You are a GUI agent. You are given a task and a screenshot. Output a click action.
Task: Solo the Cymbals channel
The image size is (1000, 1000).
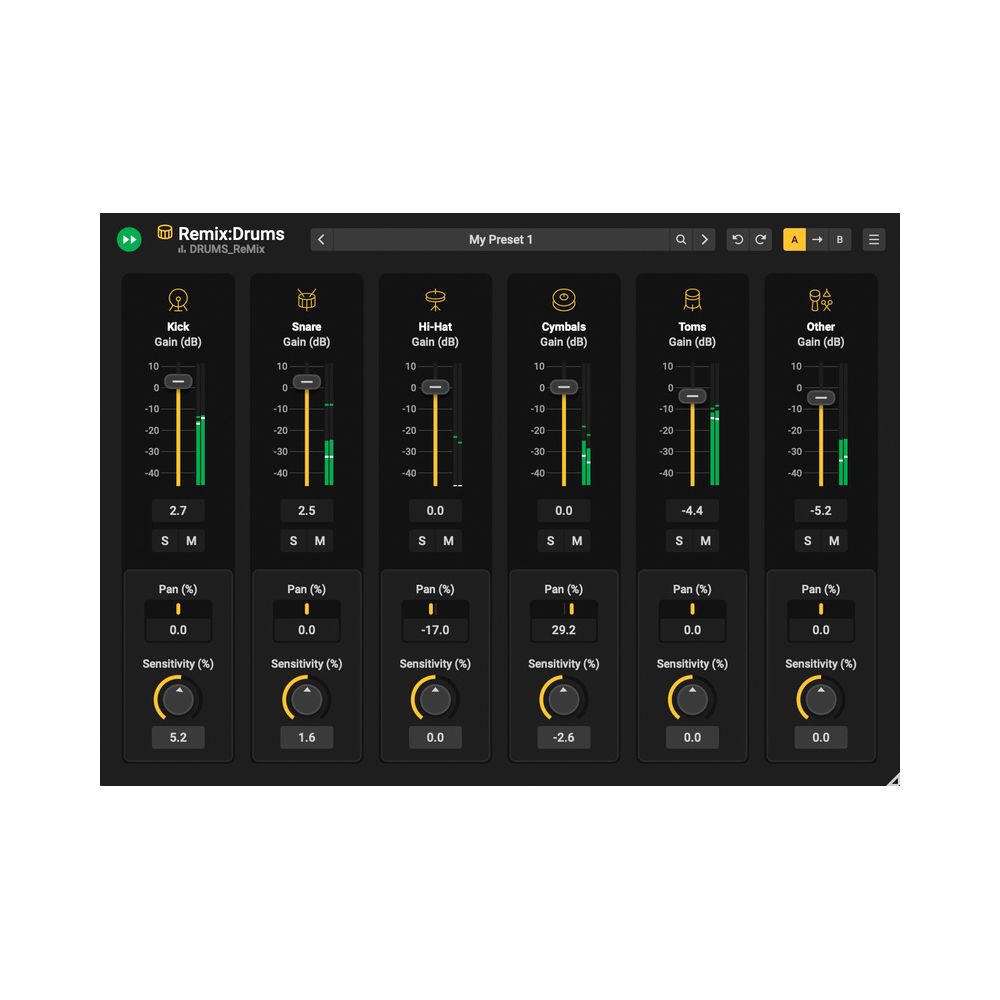tap(550, 540)
